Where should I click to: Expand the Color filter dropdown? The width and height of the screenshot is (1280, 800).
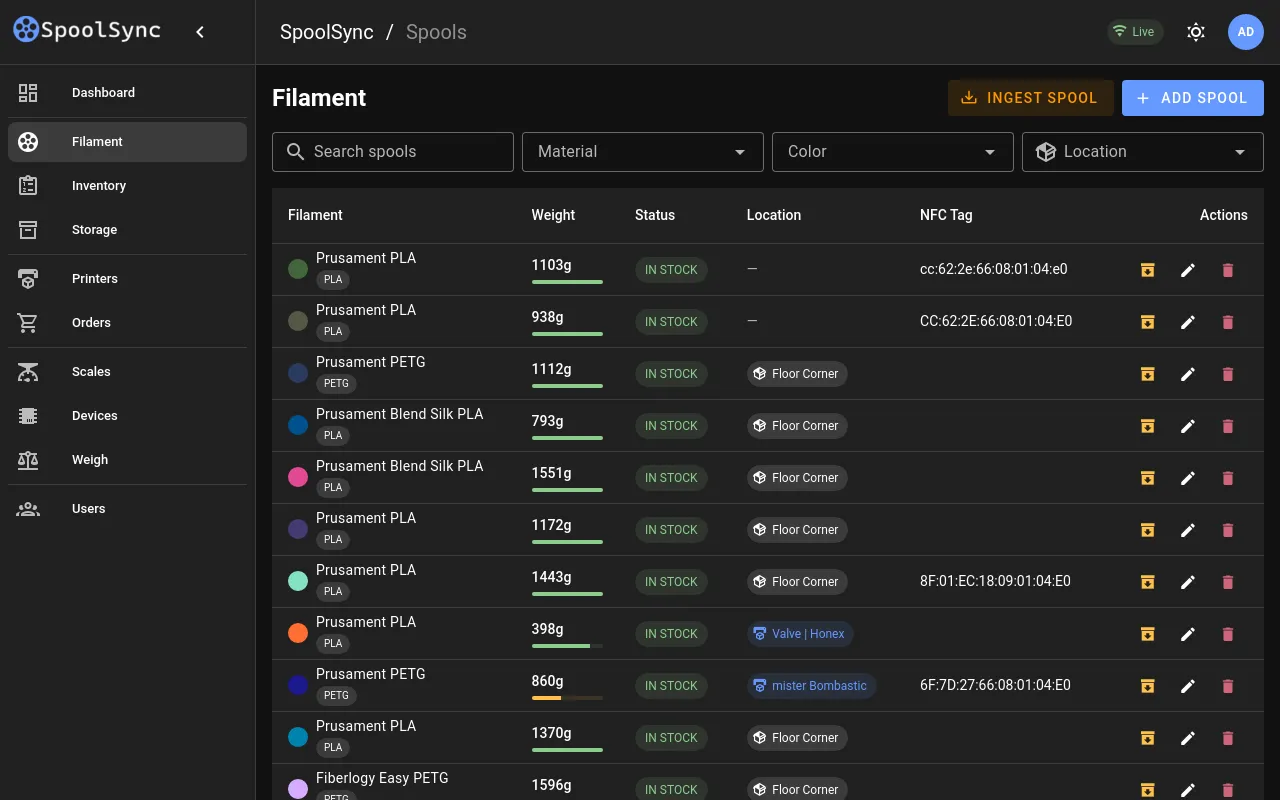coord(892,152)
